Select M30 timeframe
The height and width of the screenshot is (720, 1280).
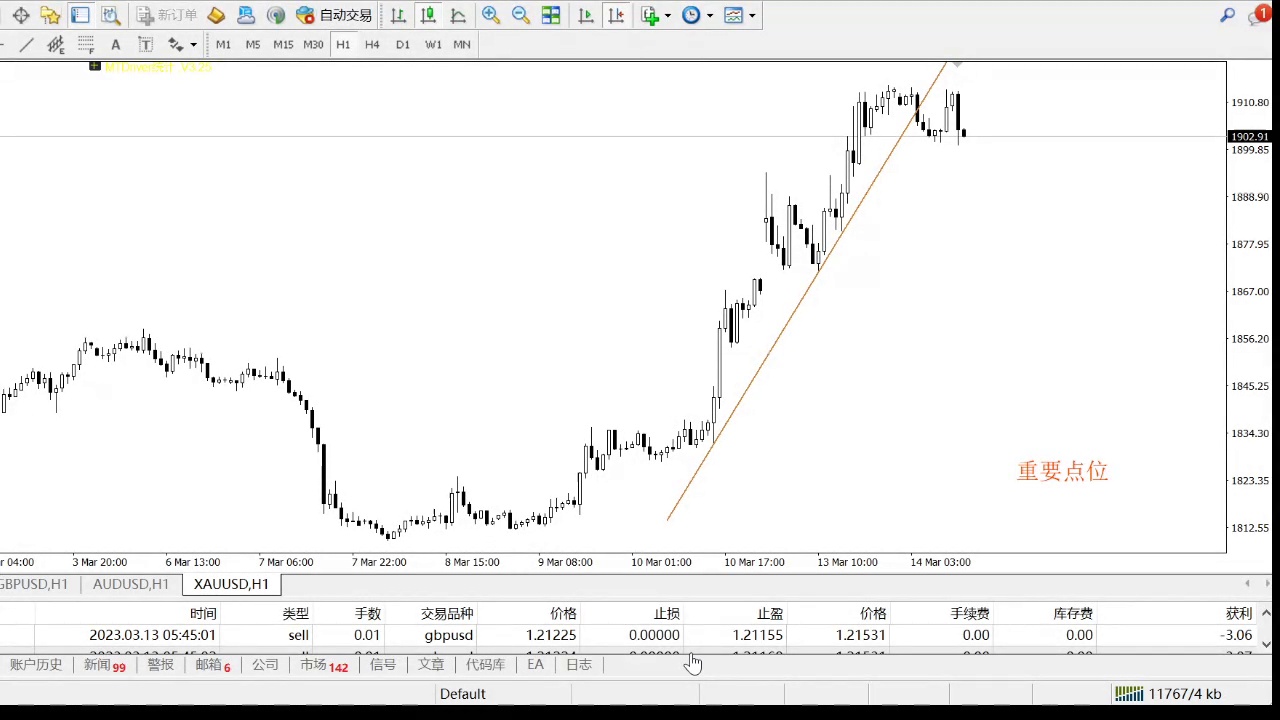(x=313, y=44)
